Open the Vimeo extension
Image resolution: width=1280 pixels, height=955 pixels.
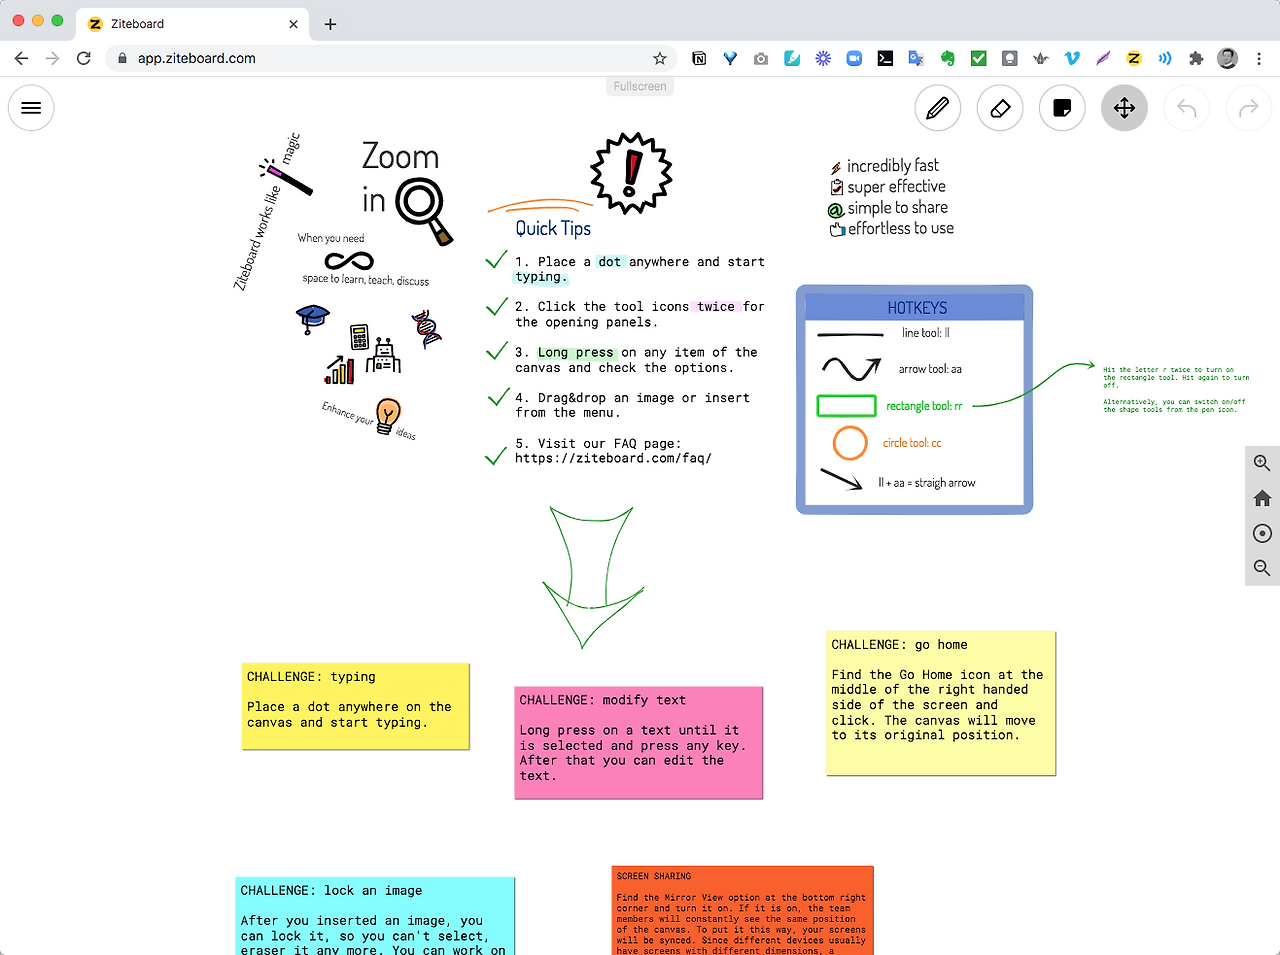(1072, 58)
